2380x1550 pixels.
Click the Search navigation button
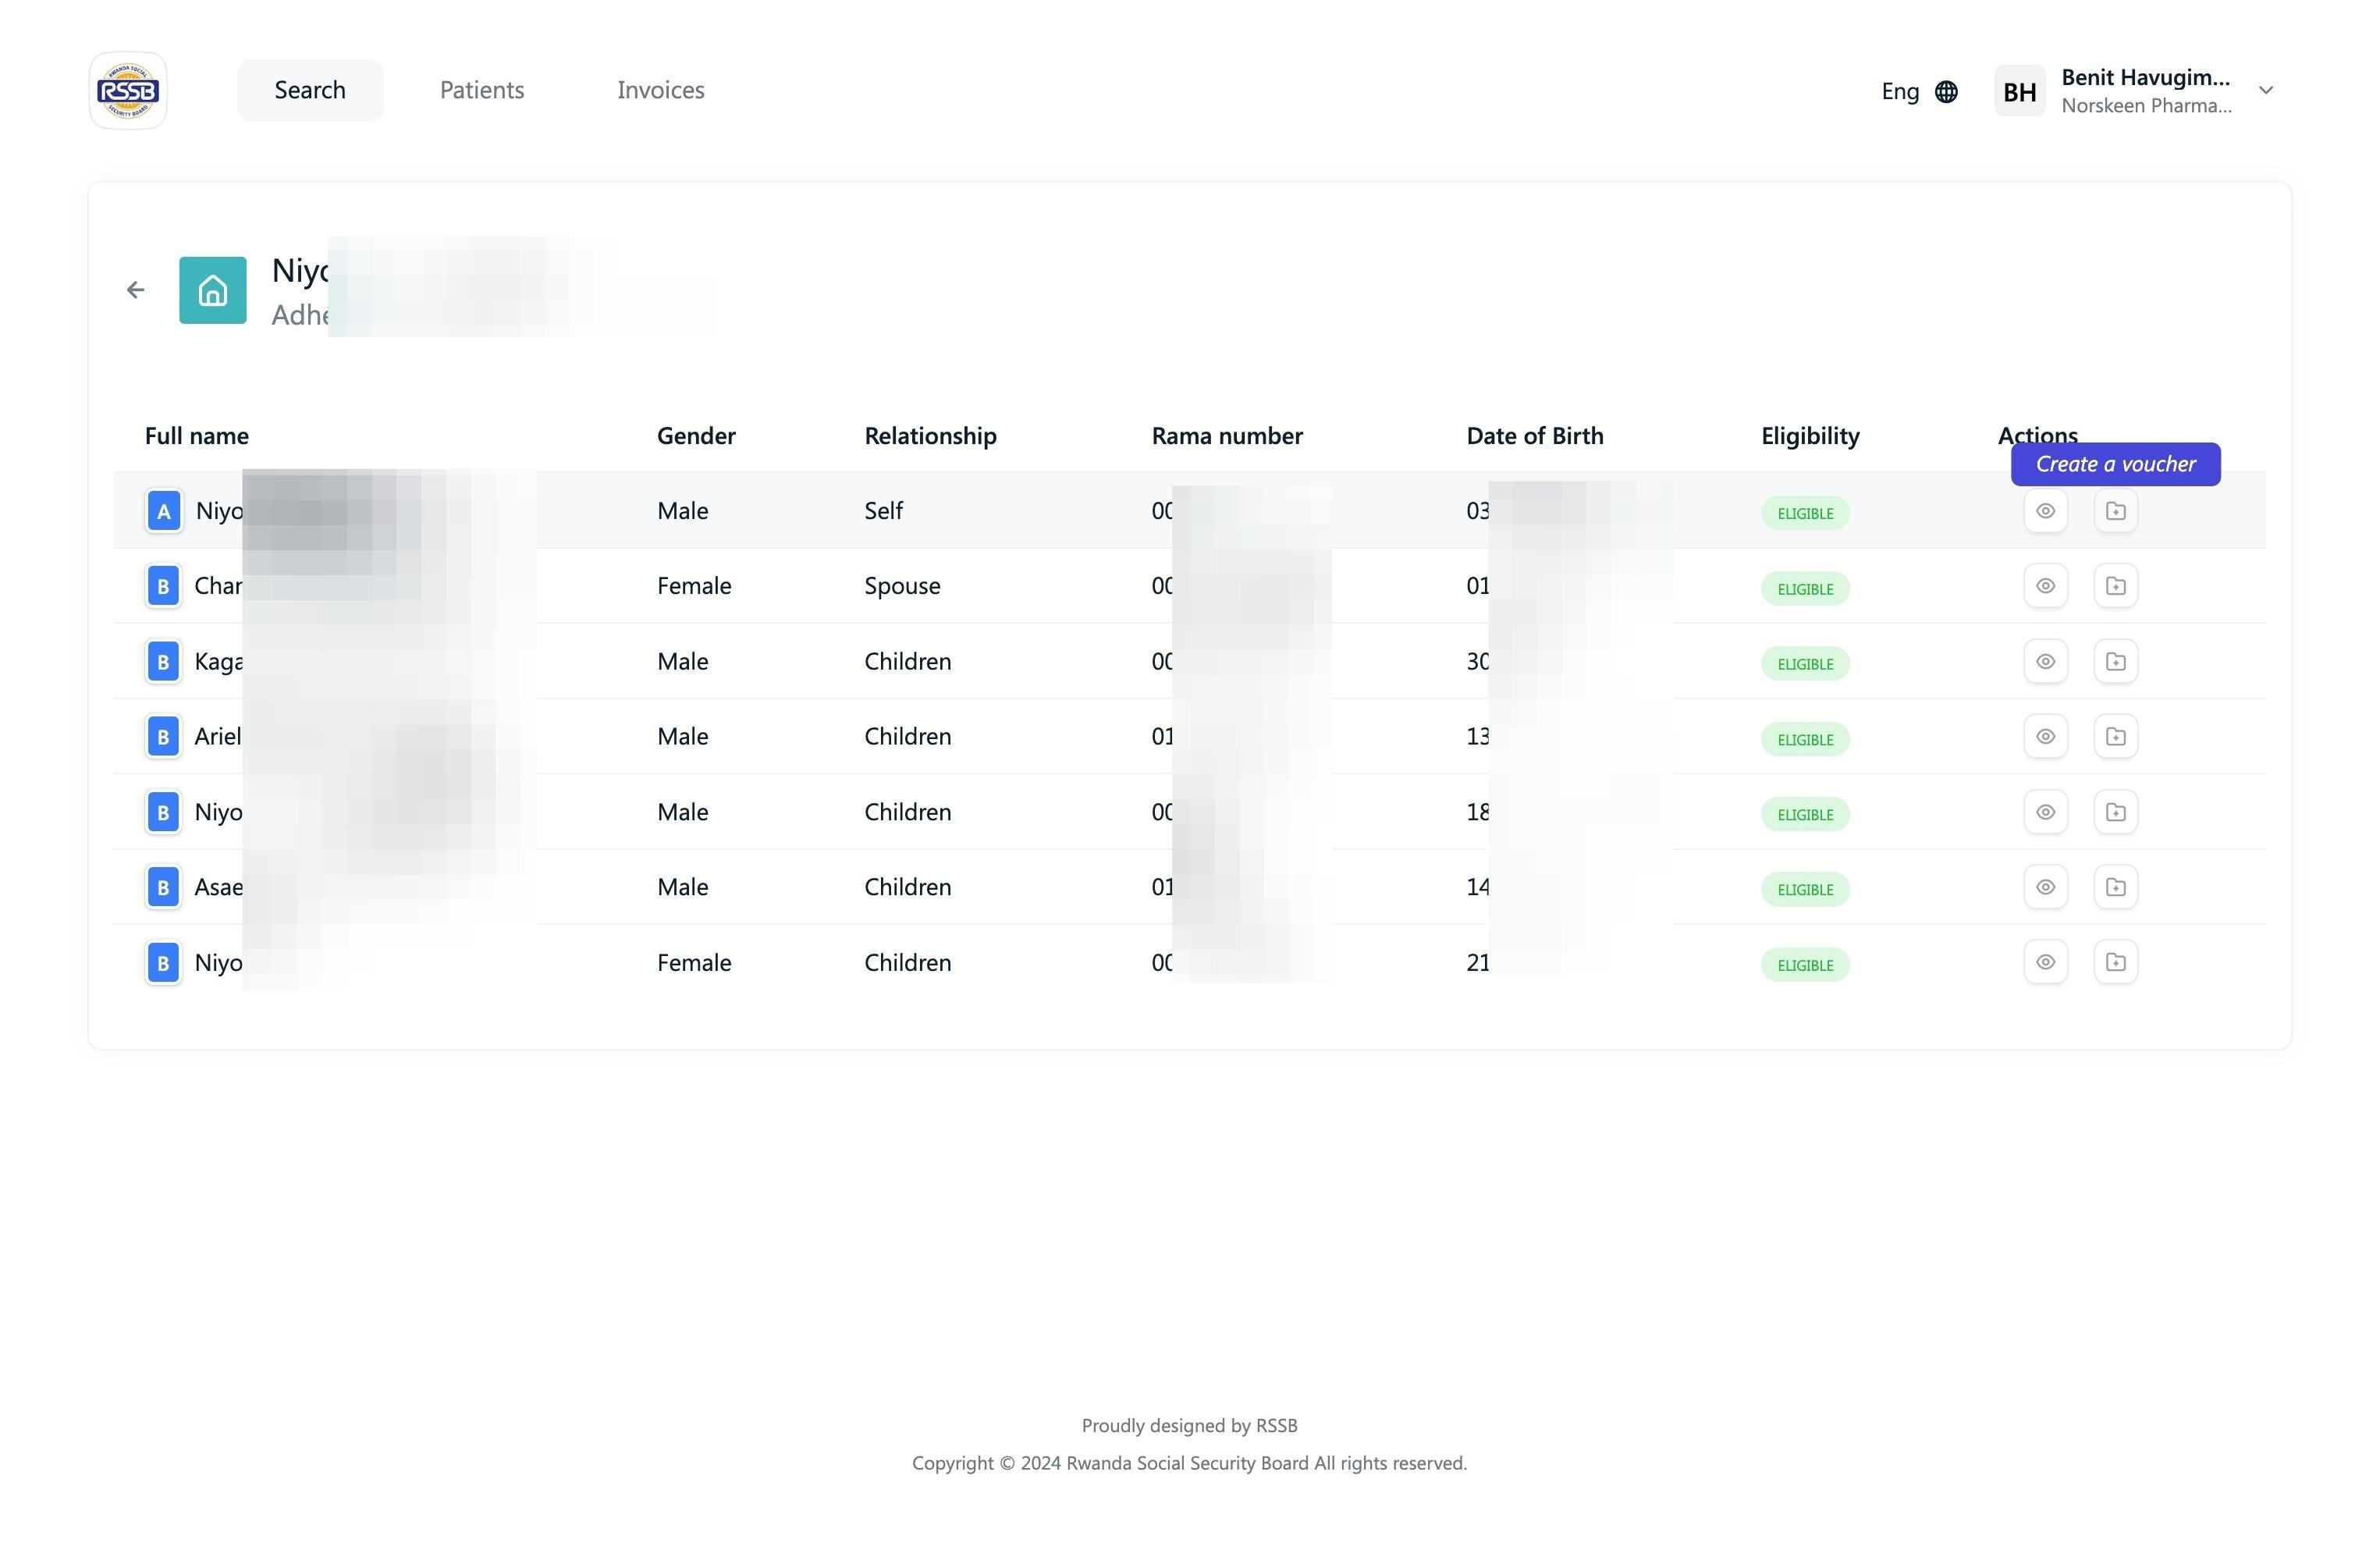click(x=310, y=90)
